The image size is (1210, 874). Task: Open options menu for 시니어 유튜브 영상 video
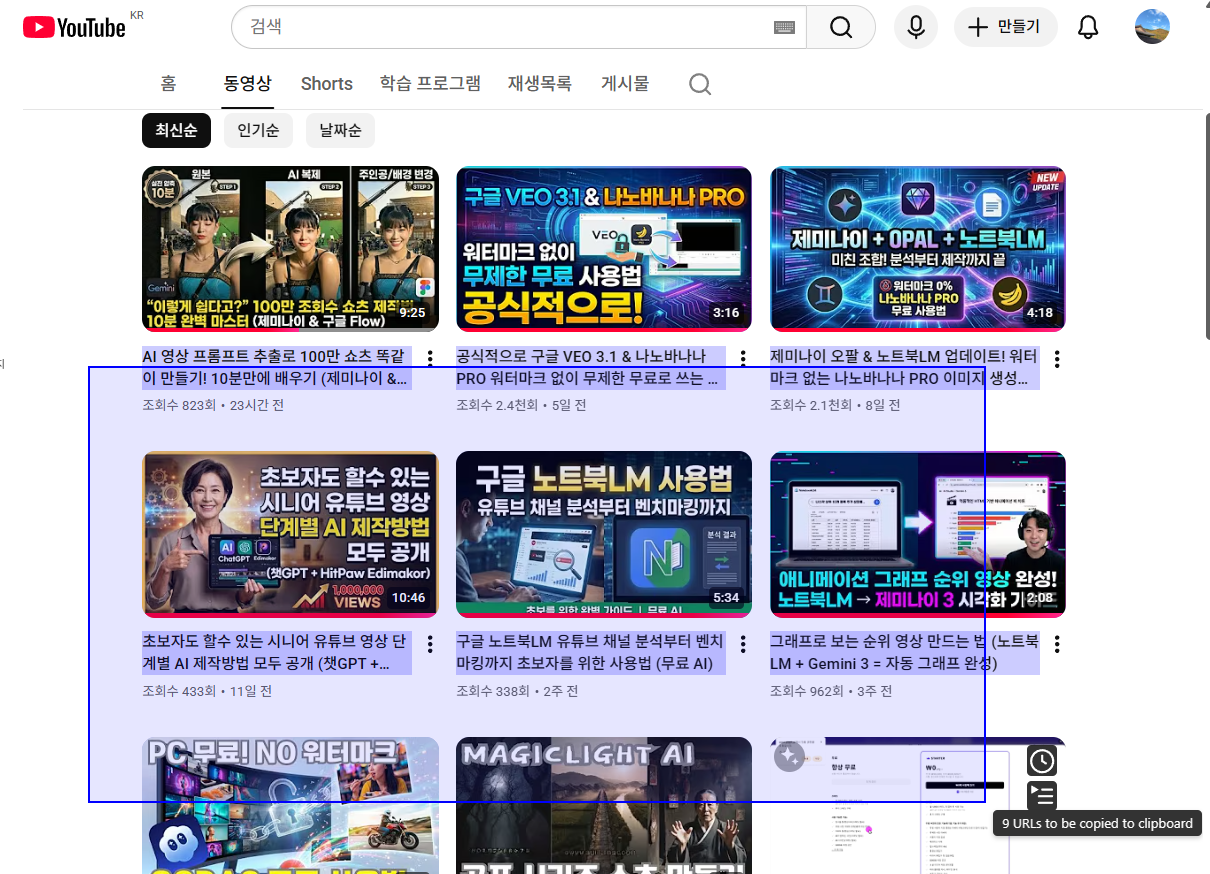click(430, 644)
